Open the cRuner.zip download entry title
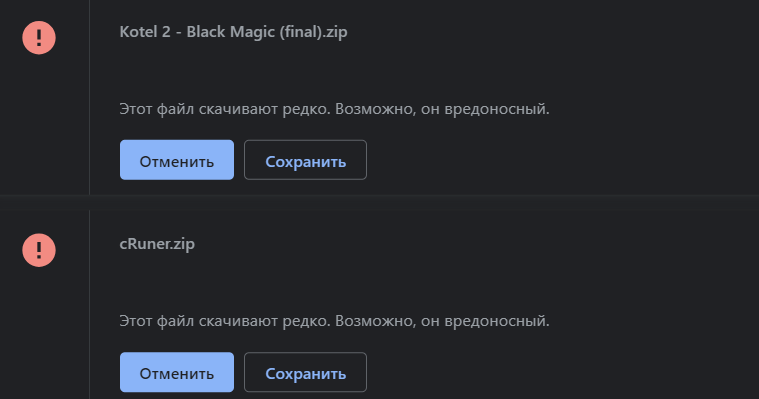This screenshot has width=759, height=399. tap(157, 244)
